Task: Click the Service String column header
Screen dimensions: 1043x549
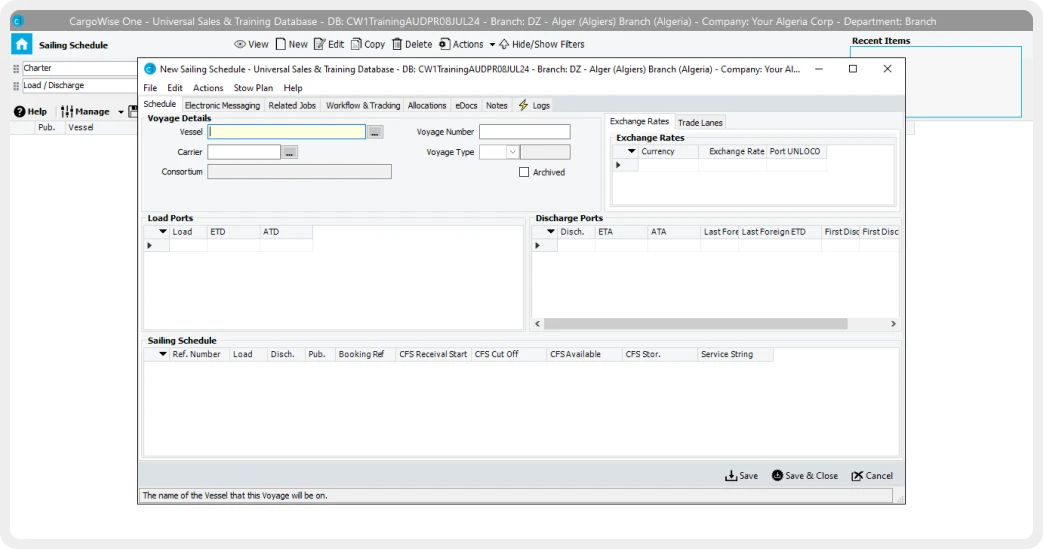Action: pyautogui.click(x=735, y=355)
